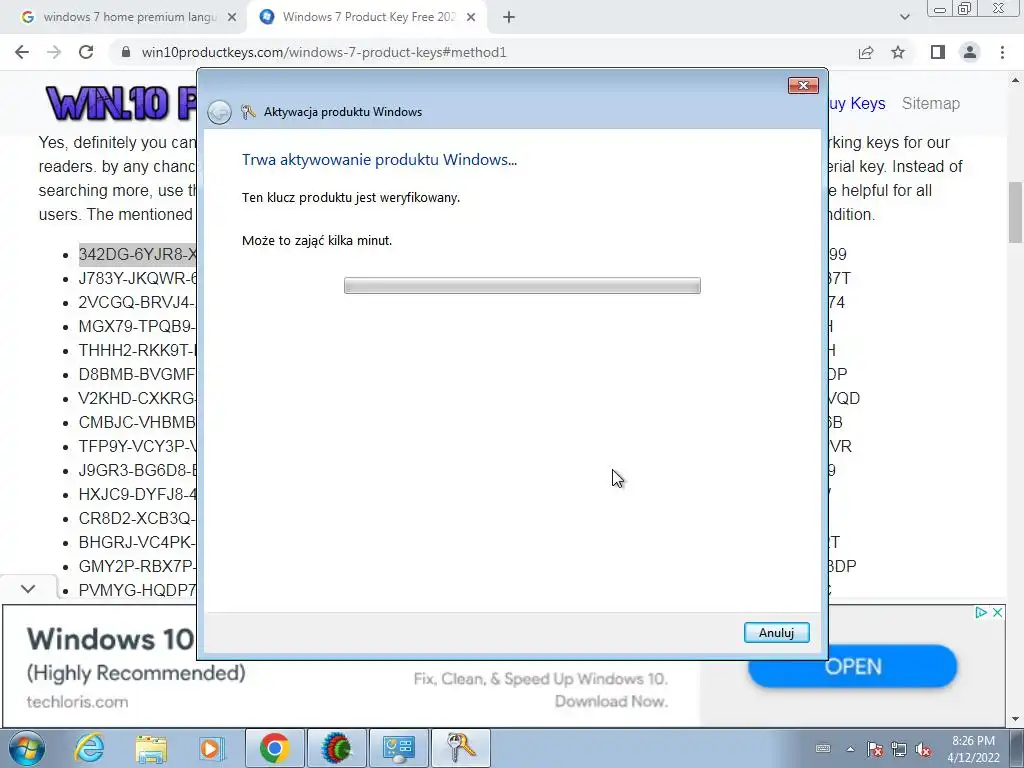Show hidden tray icons arrow
Screen dimensions: 1024x768
(x=850, y=749)
